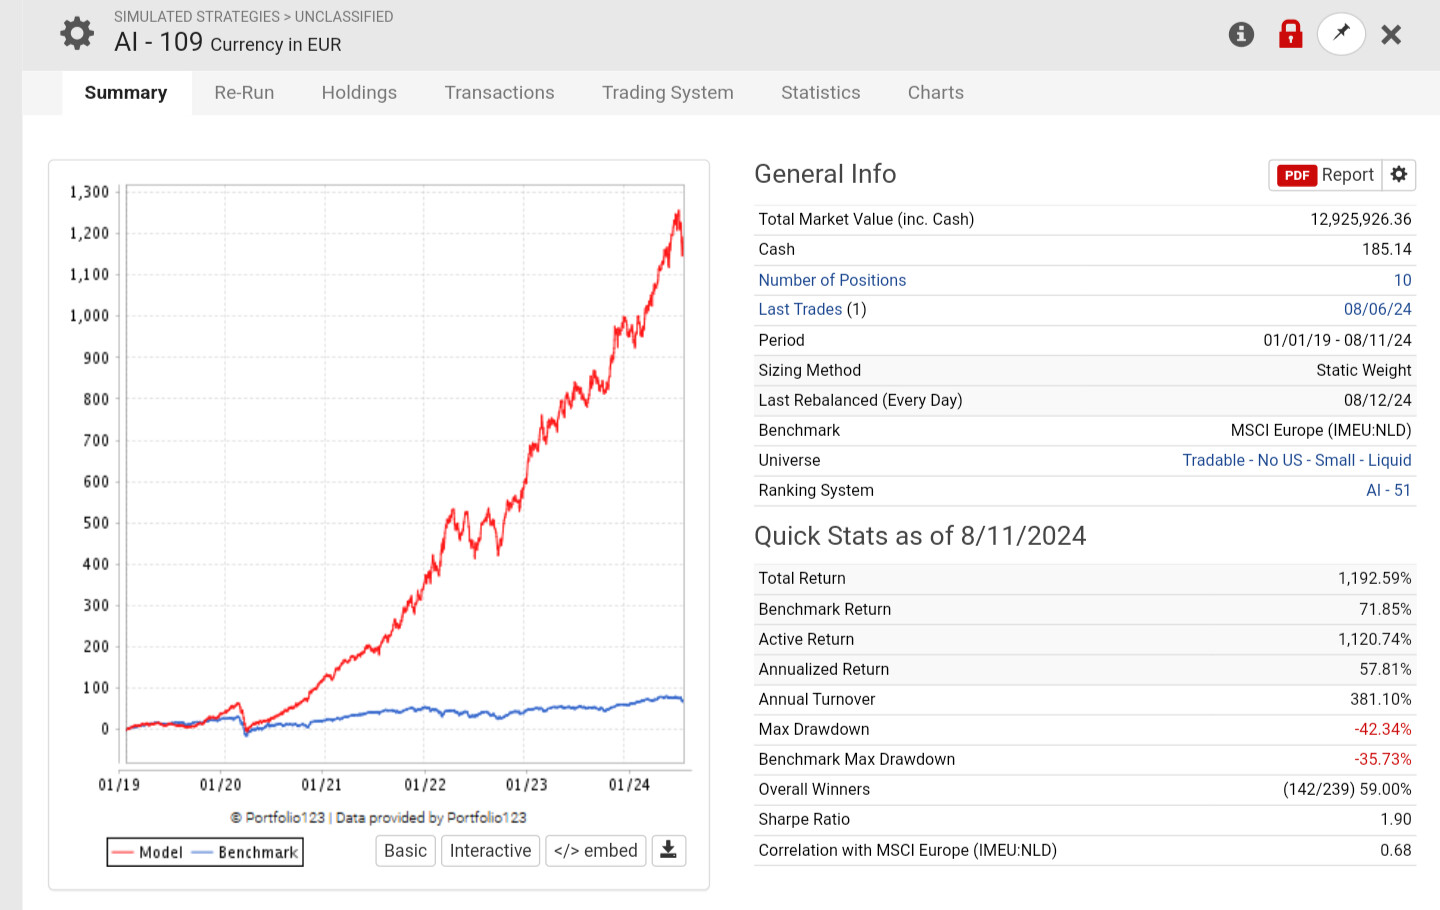Open strategy settings gear beside AI - 109
The height and width of the screenshot is (910, 1440).
click(77, 33)
